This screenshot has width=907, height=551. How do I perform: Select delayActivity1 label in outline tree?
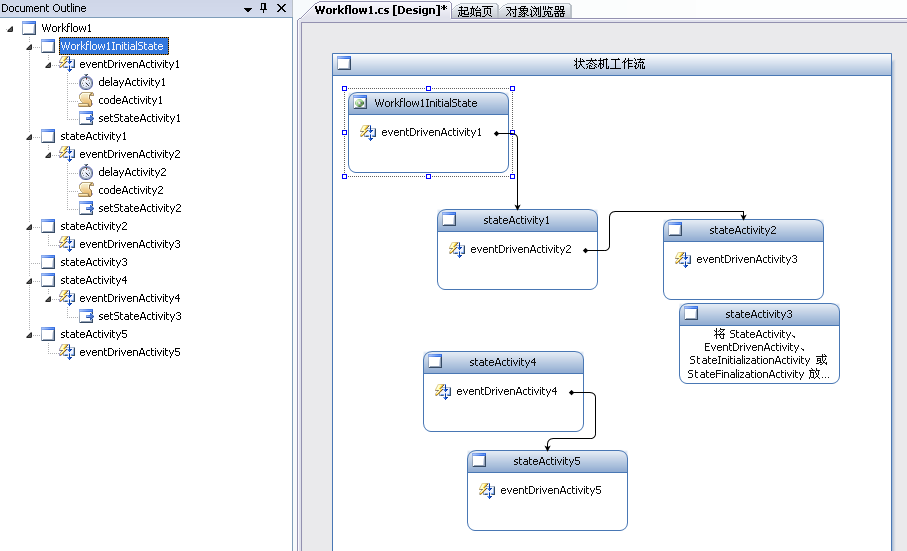132,82
